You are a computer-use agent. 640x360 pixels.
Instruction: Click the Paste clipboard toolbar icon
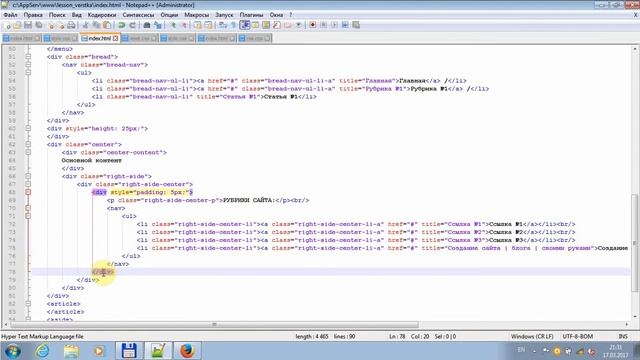(107, 25)
